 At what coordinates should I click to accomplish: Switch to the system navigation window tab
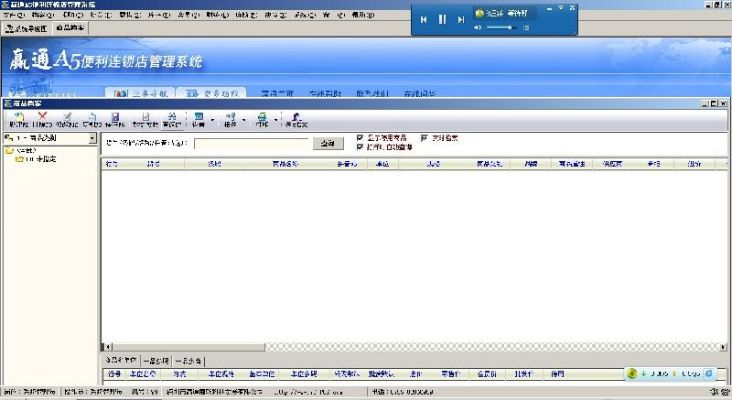point(26,28)
